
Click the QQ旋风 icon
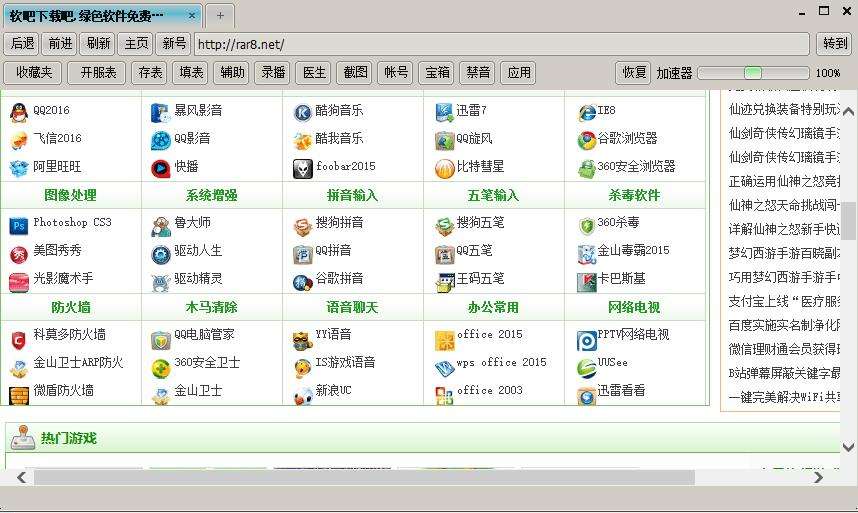pos(444,141)
